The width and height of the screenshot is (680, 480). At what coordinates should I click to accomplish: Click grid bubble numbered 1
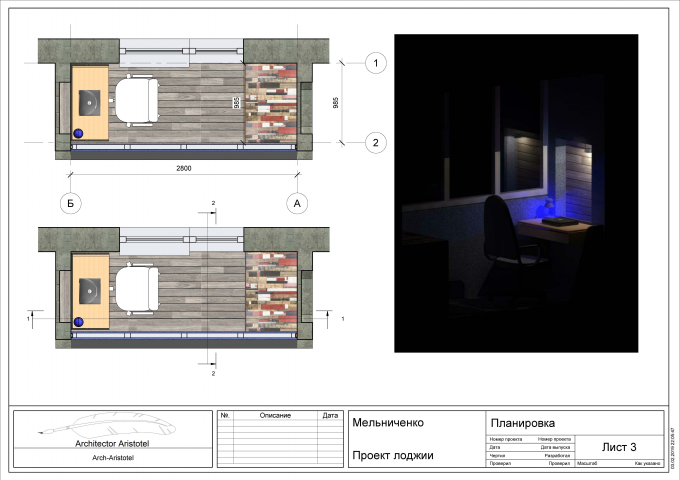point(376,63)
